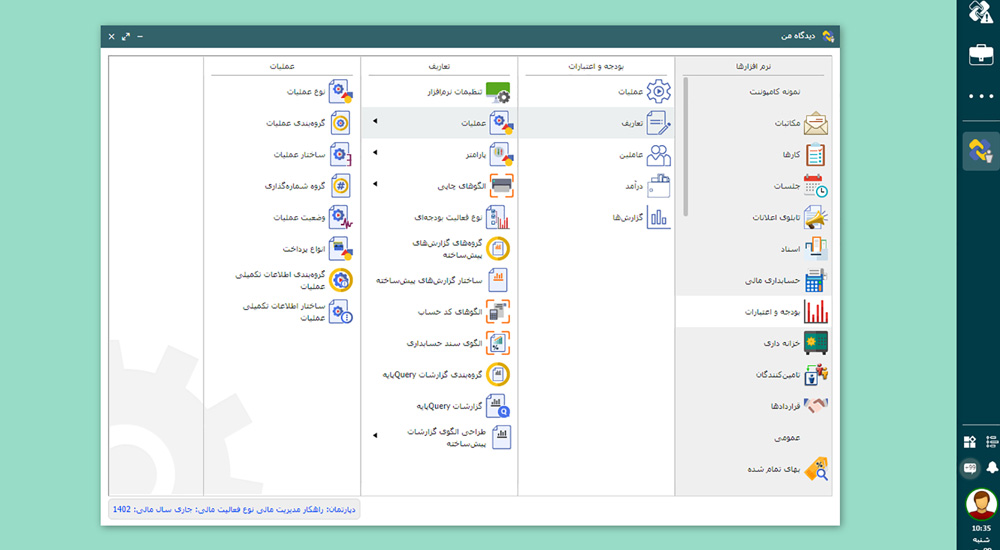Click the عملیات column header
1000x550 pixels.
pyautogui.click(x=281, y=66)
